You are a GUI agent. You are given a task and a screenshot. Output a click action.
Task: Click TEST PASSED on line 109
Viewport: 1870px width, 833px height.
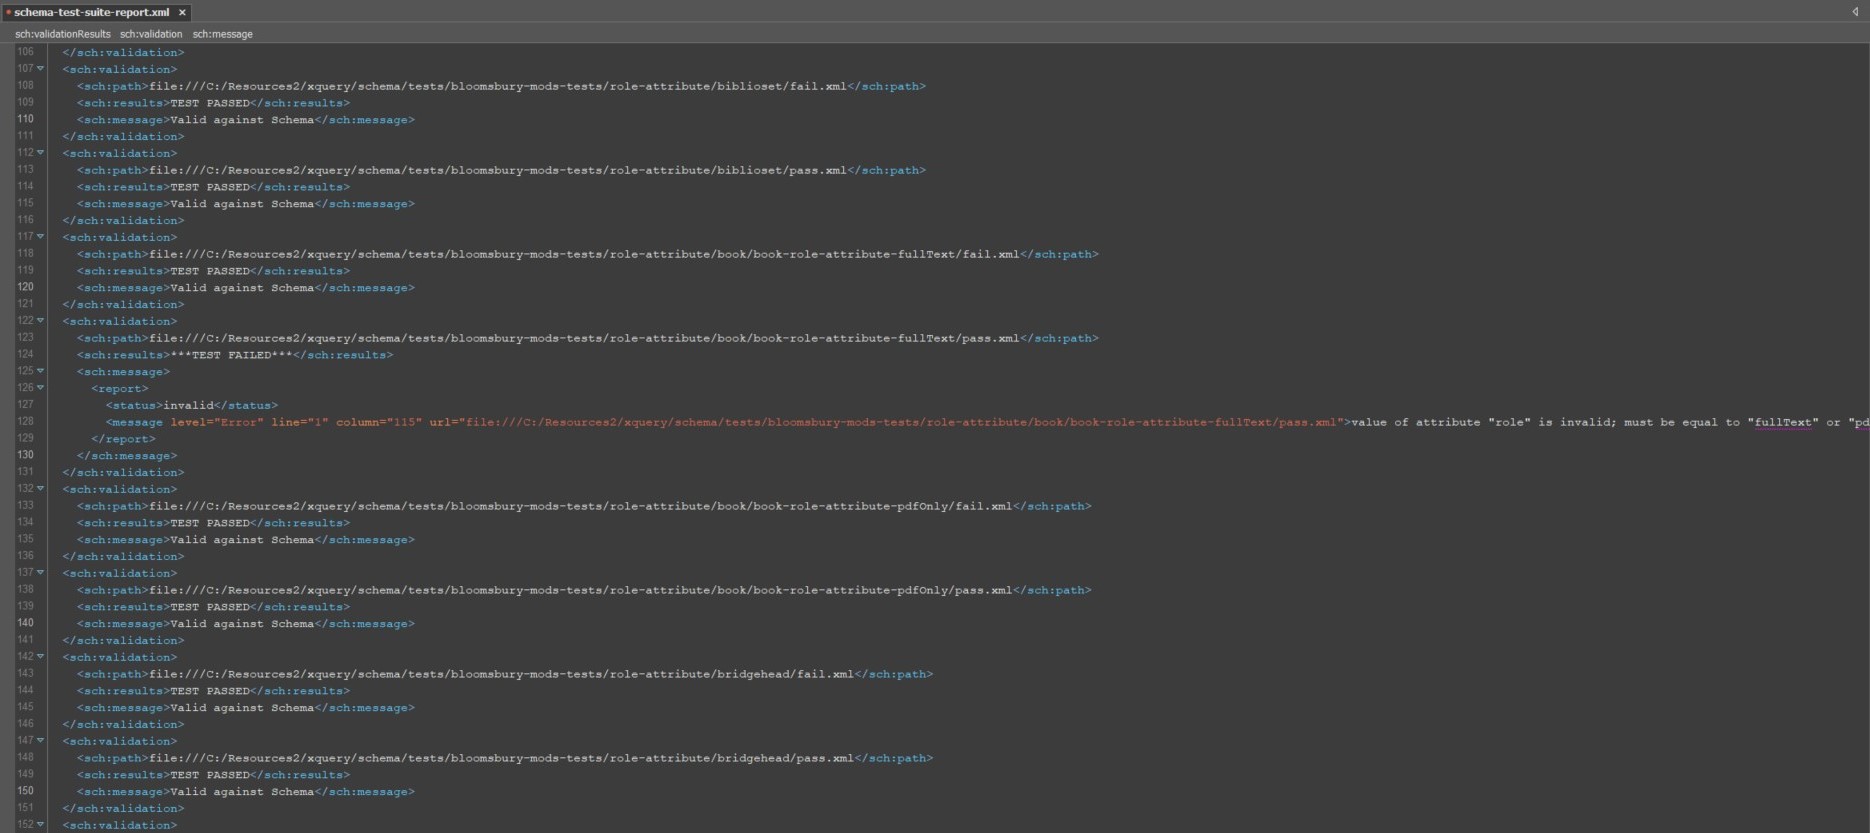pos(210,103)
